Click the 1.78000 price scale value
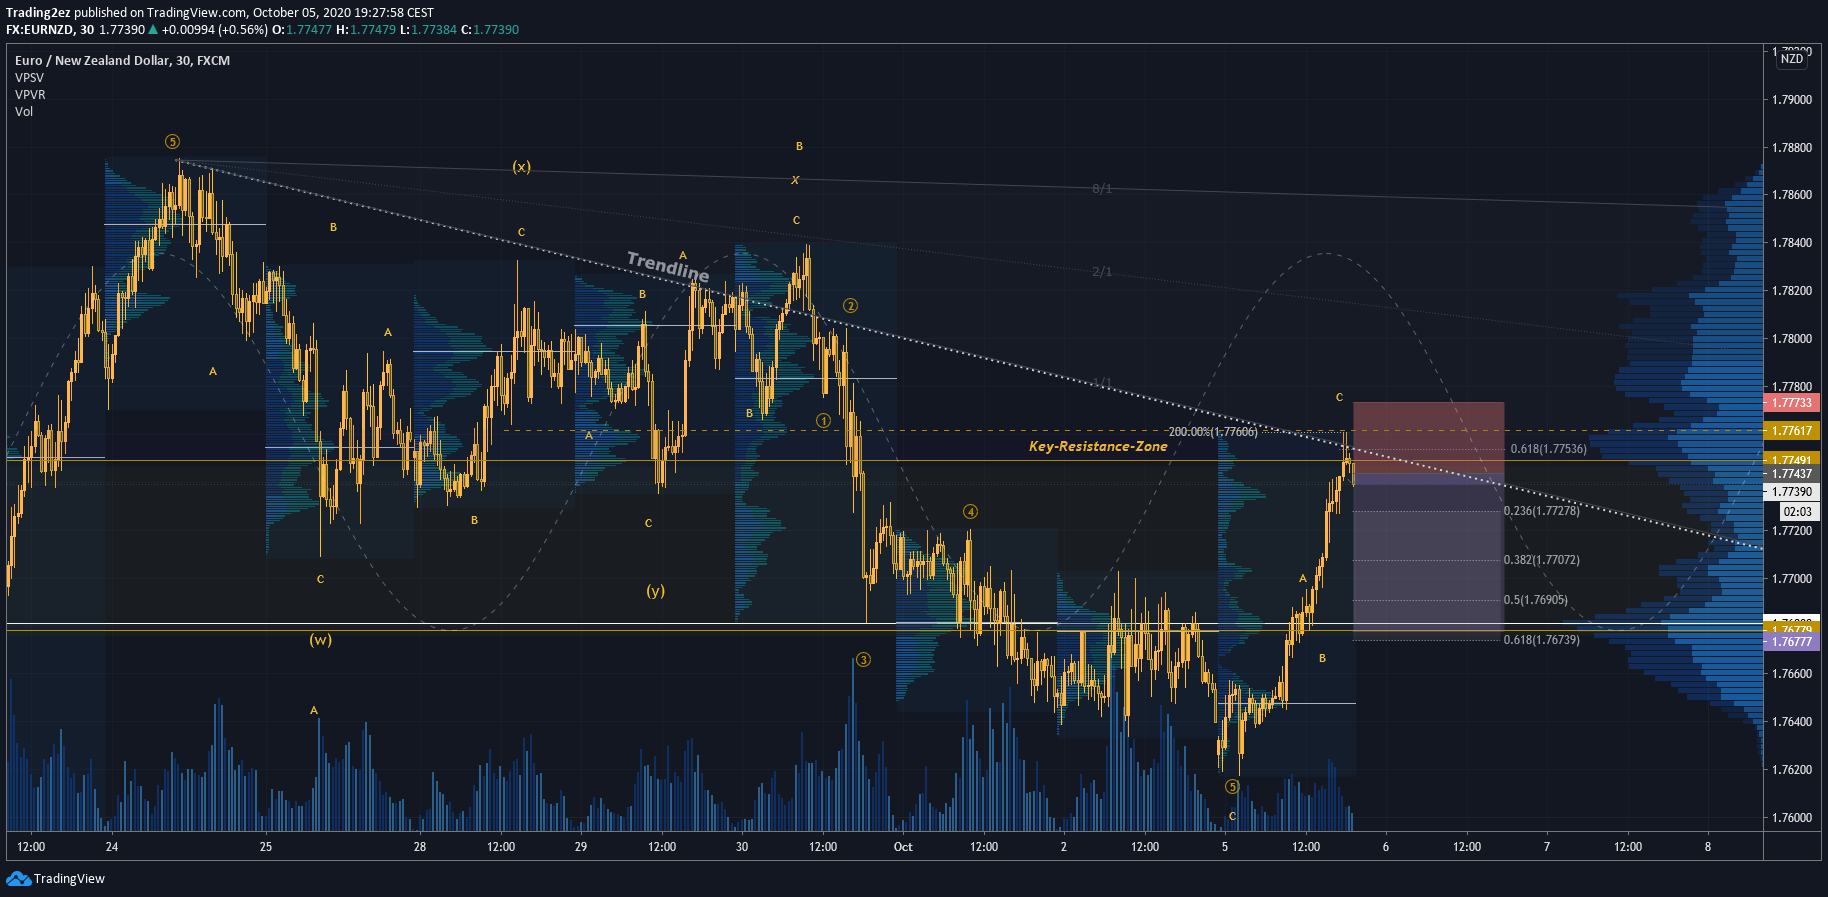Screen dimensions: 1828x897 pos(1792,339)
